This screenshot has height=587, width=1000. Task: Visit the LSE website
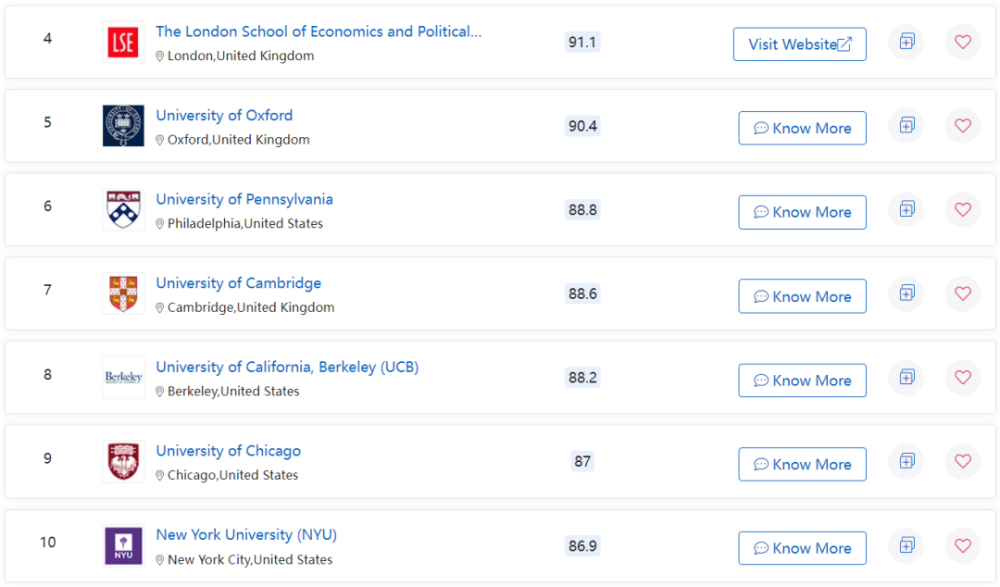pos(800,44)
